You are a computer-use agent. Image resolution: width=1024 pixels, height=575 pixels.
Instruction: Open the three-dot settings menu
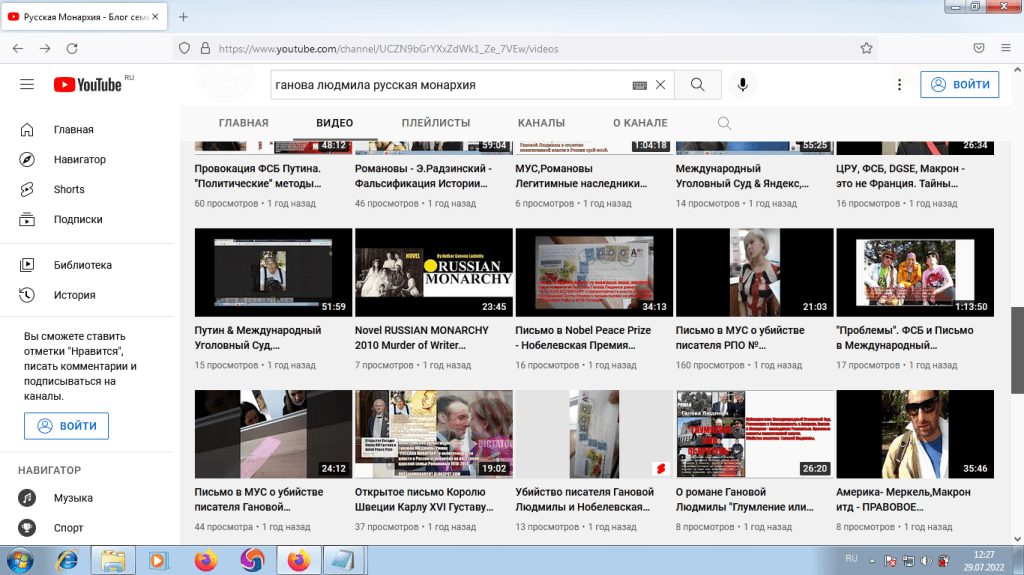coord(900,85)
